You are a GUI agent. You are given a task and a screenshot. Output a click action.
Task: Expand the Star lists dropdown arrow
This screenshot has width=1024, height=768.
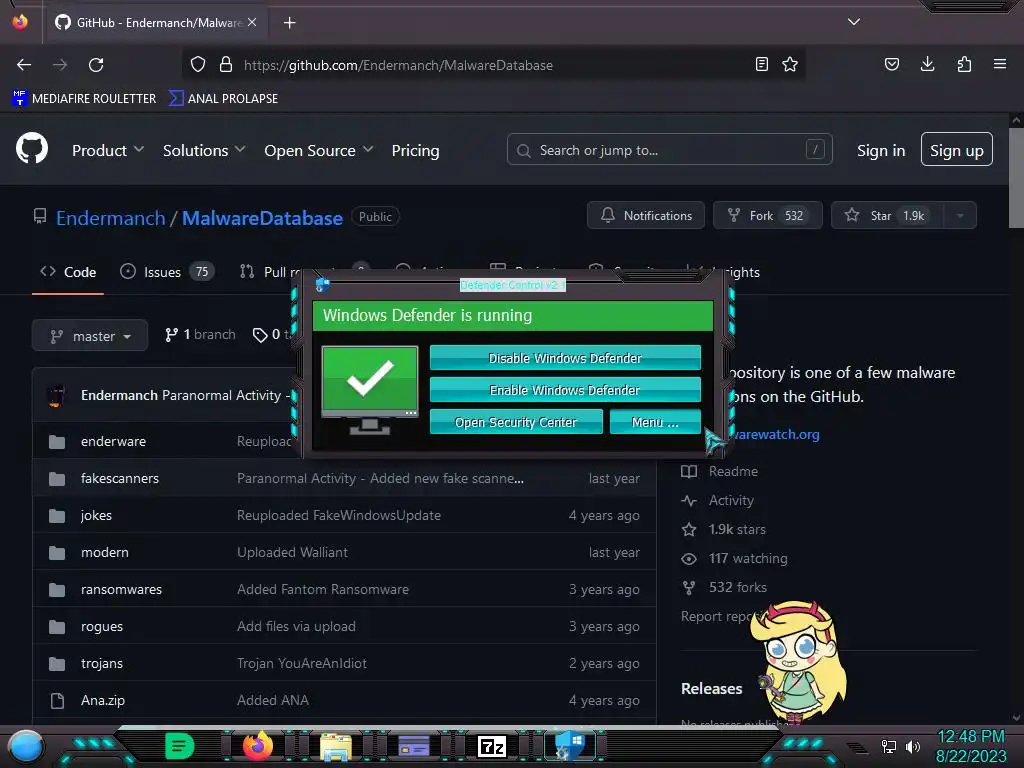coord(960,215)
